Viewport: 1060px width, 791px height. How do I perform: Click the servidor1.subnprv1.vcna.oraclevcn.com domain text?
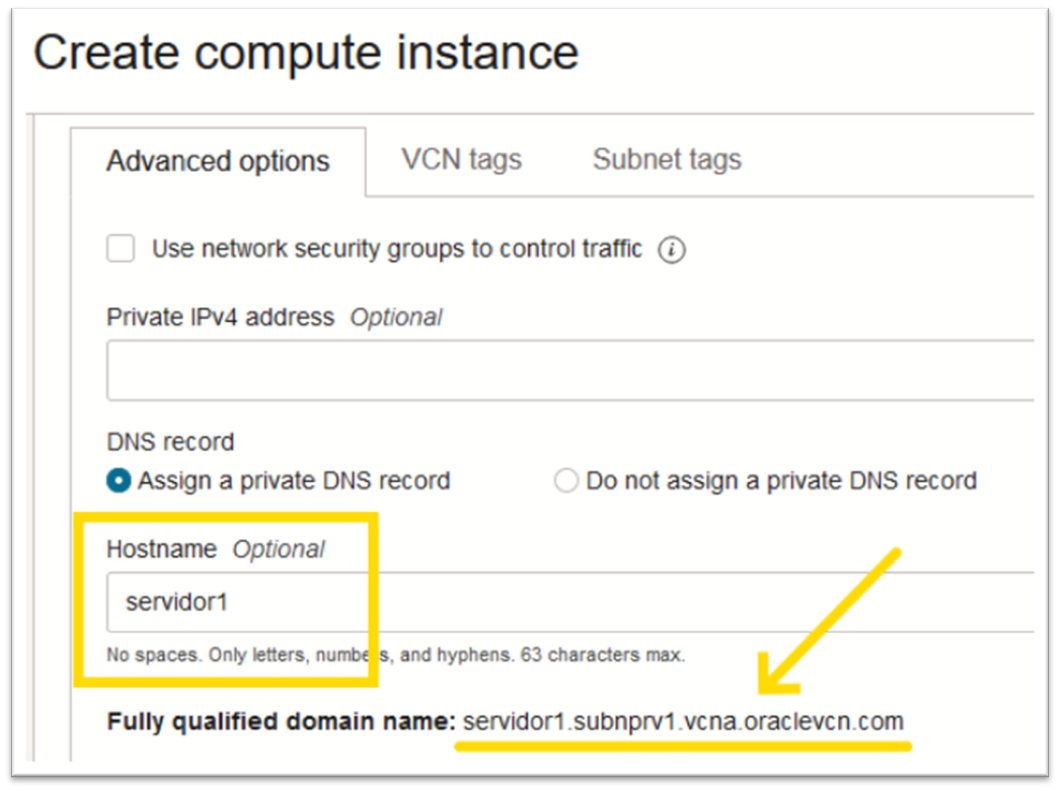pyautogui.click(x=684, y=721)
